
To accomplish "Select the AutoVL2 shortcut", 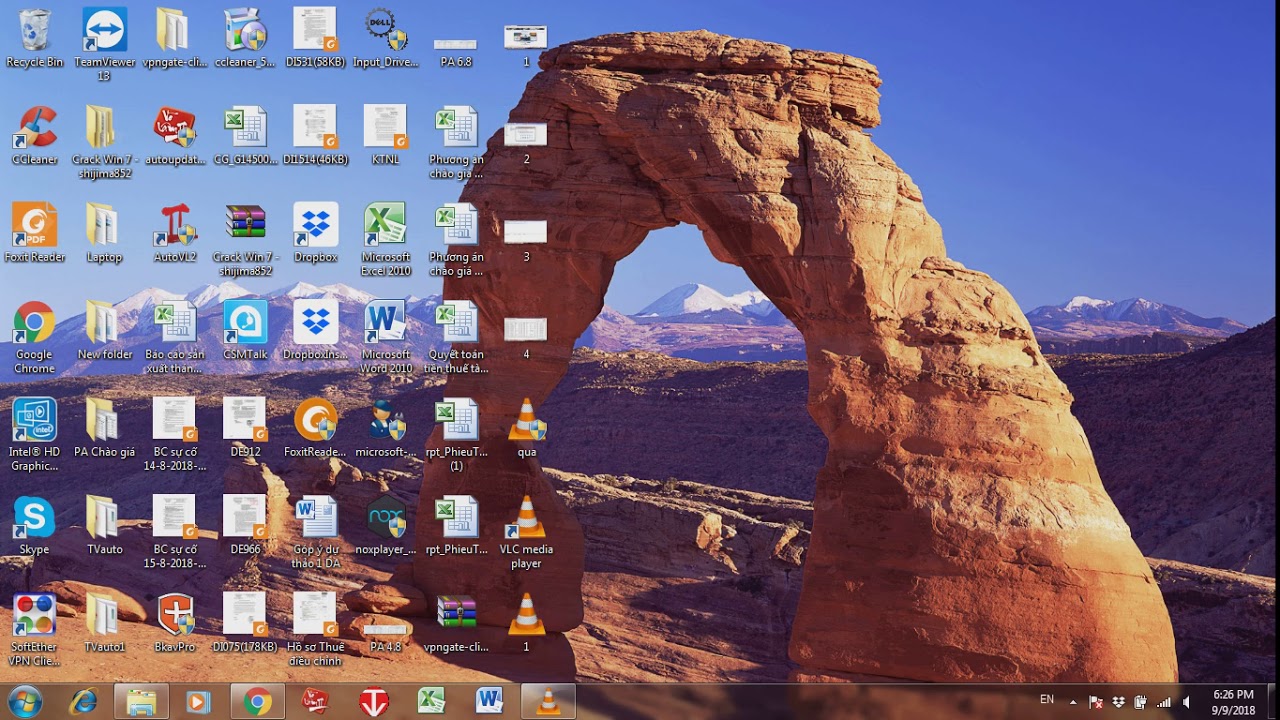I will [x=175, y=233].
